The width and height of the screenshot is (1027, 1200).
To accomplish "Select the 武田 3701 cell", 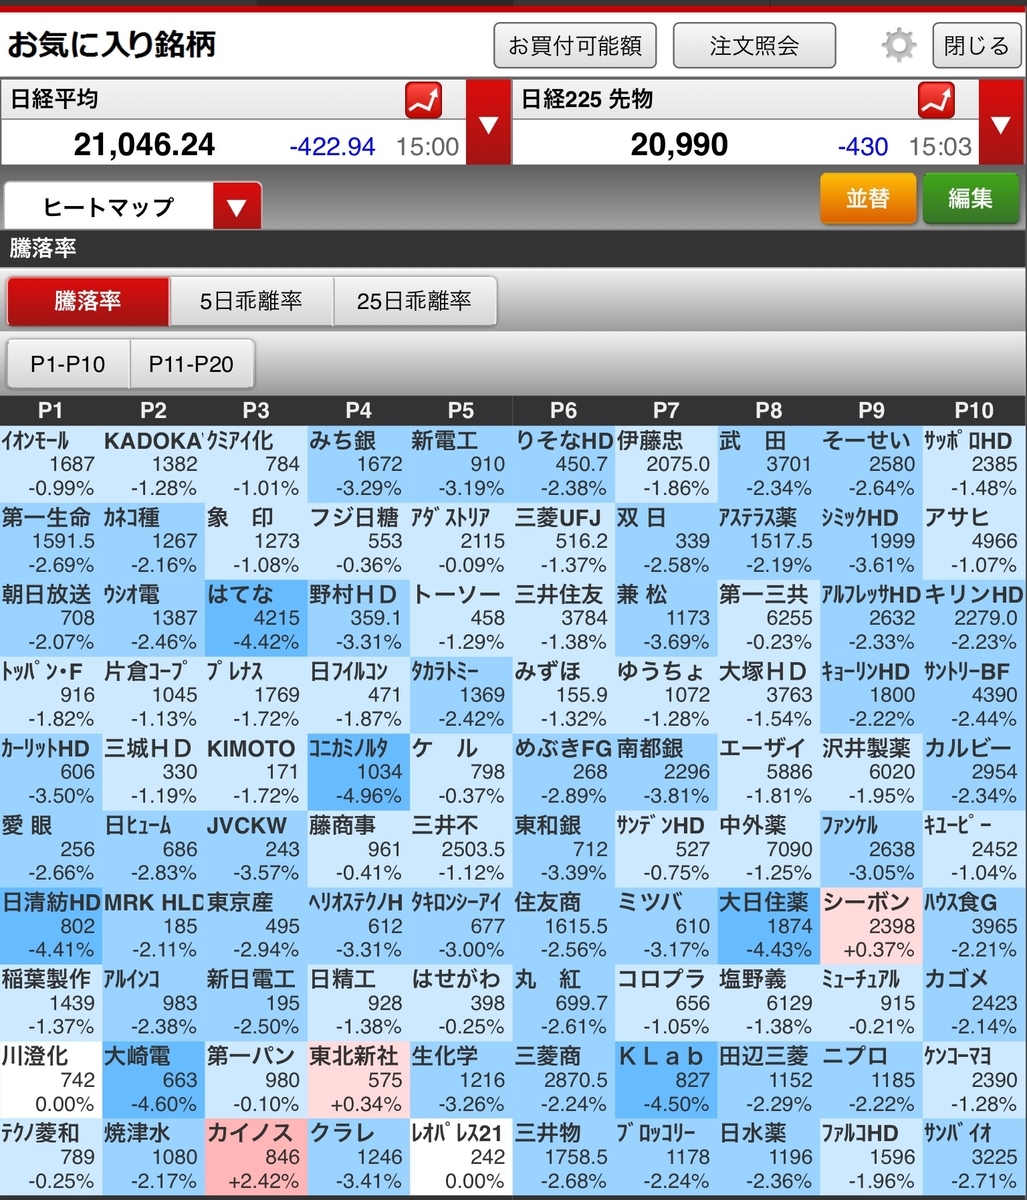I will coord(769,464).
